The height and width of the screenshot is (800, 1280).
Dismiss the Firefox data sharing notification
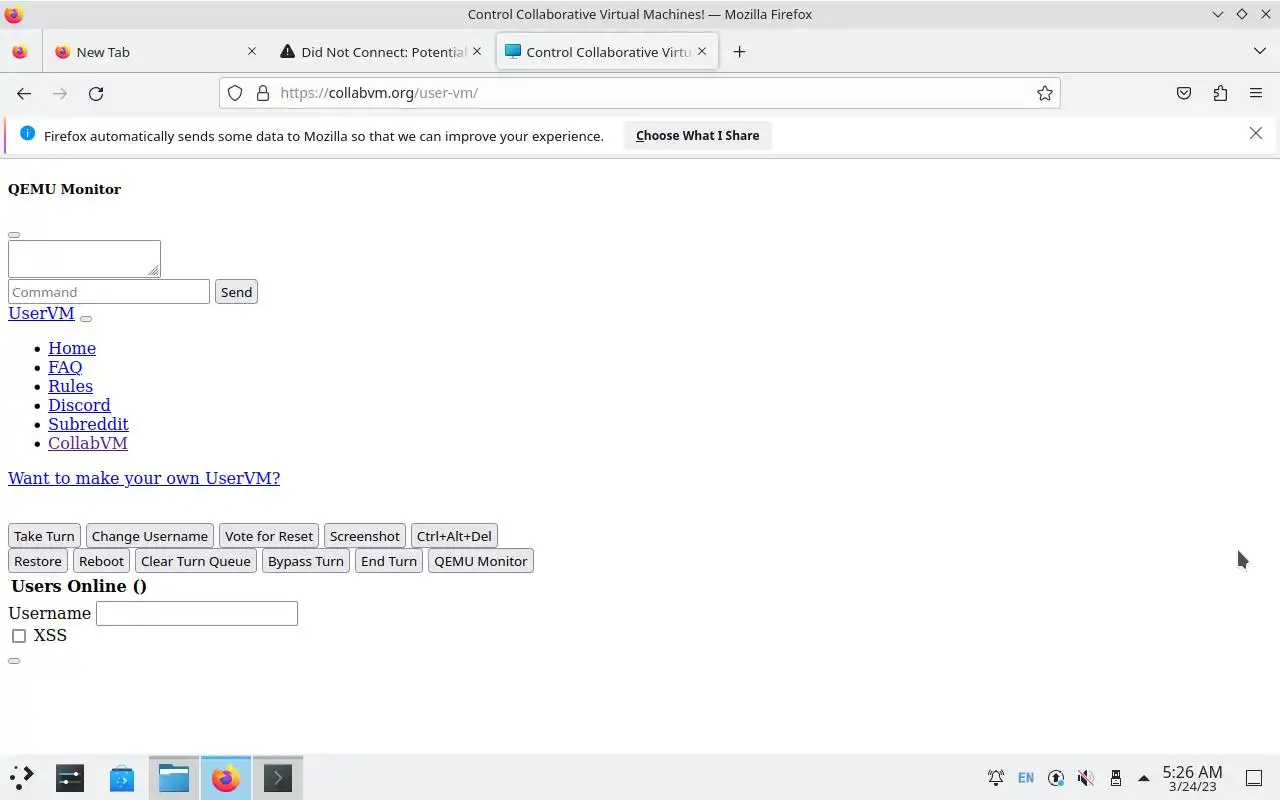click(1256, 133)
